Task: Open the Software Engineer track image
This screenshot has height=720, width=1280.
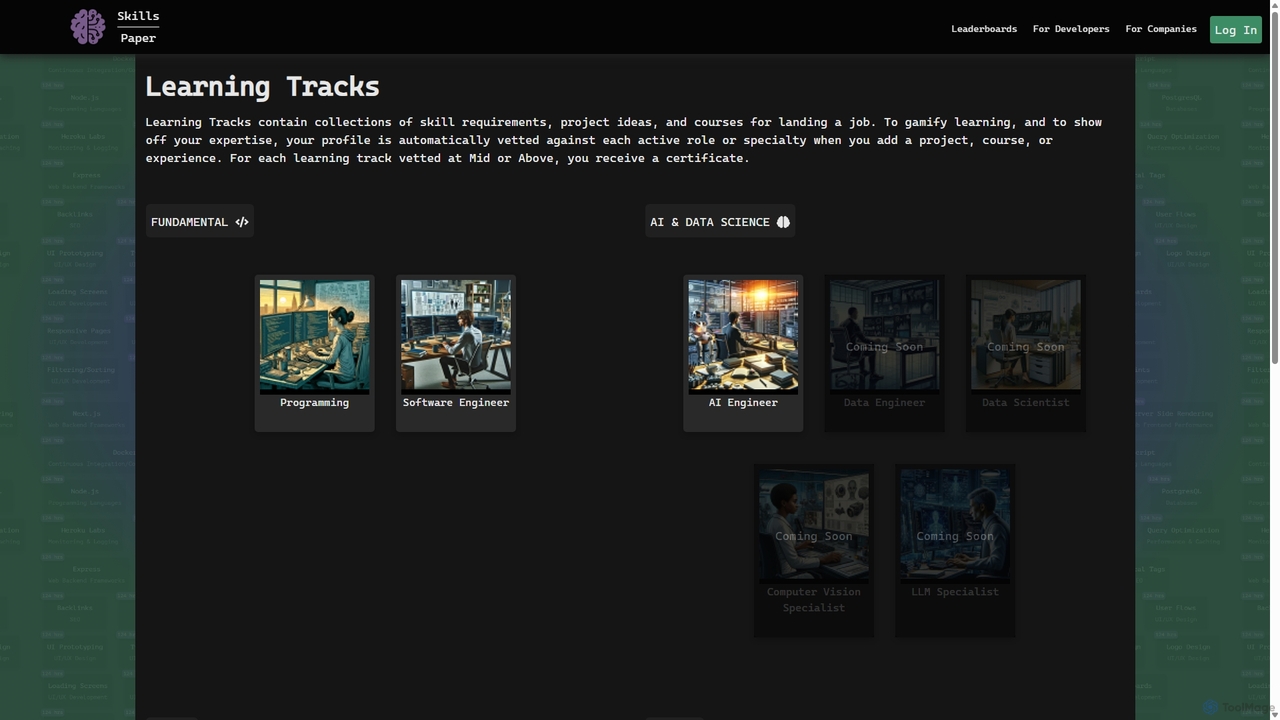Action: pos(456,336)
